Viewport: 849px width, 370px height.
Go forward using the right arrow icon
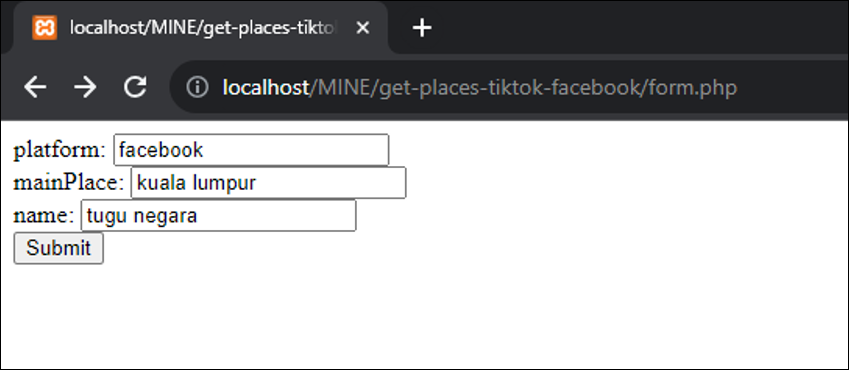coord(85,87)
